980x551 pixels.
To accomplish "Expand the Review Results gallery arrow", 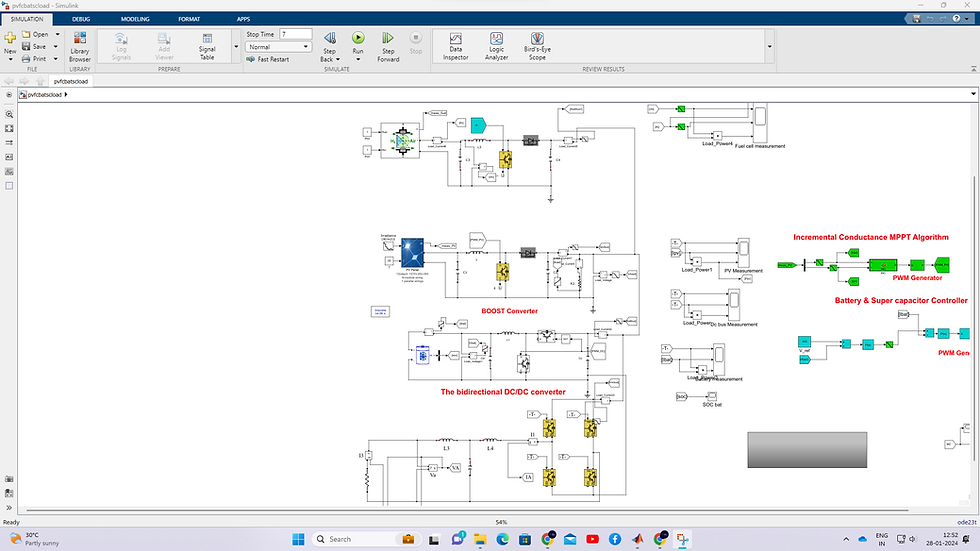I will point(769,46).
